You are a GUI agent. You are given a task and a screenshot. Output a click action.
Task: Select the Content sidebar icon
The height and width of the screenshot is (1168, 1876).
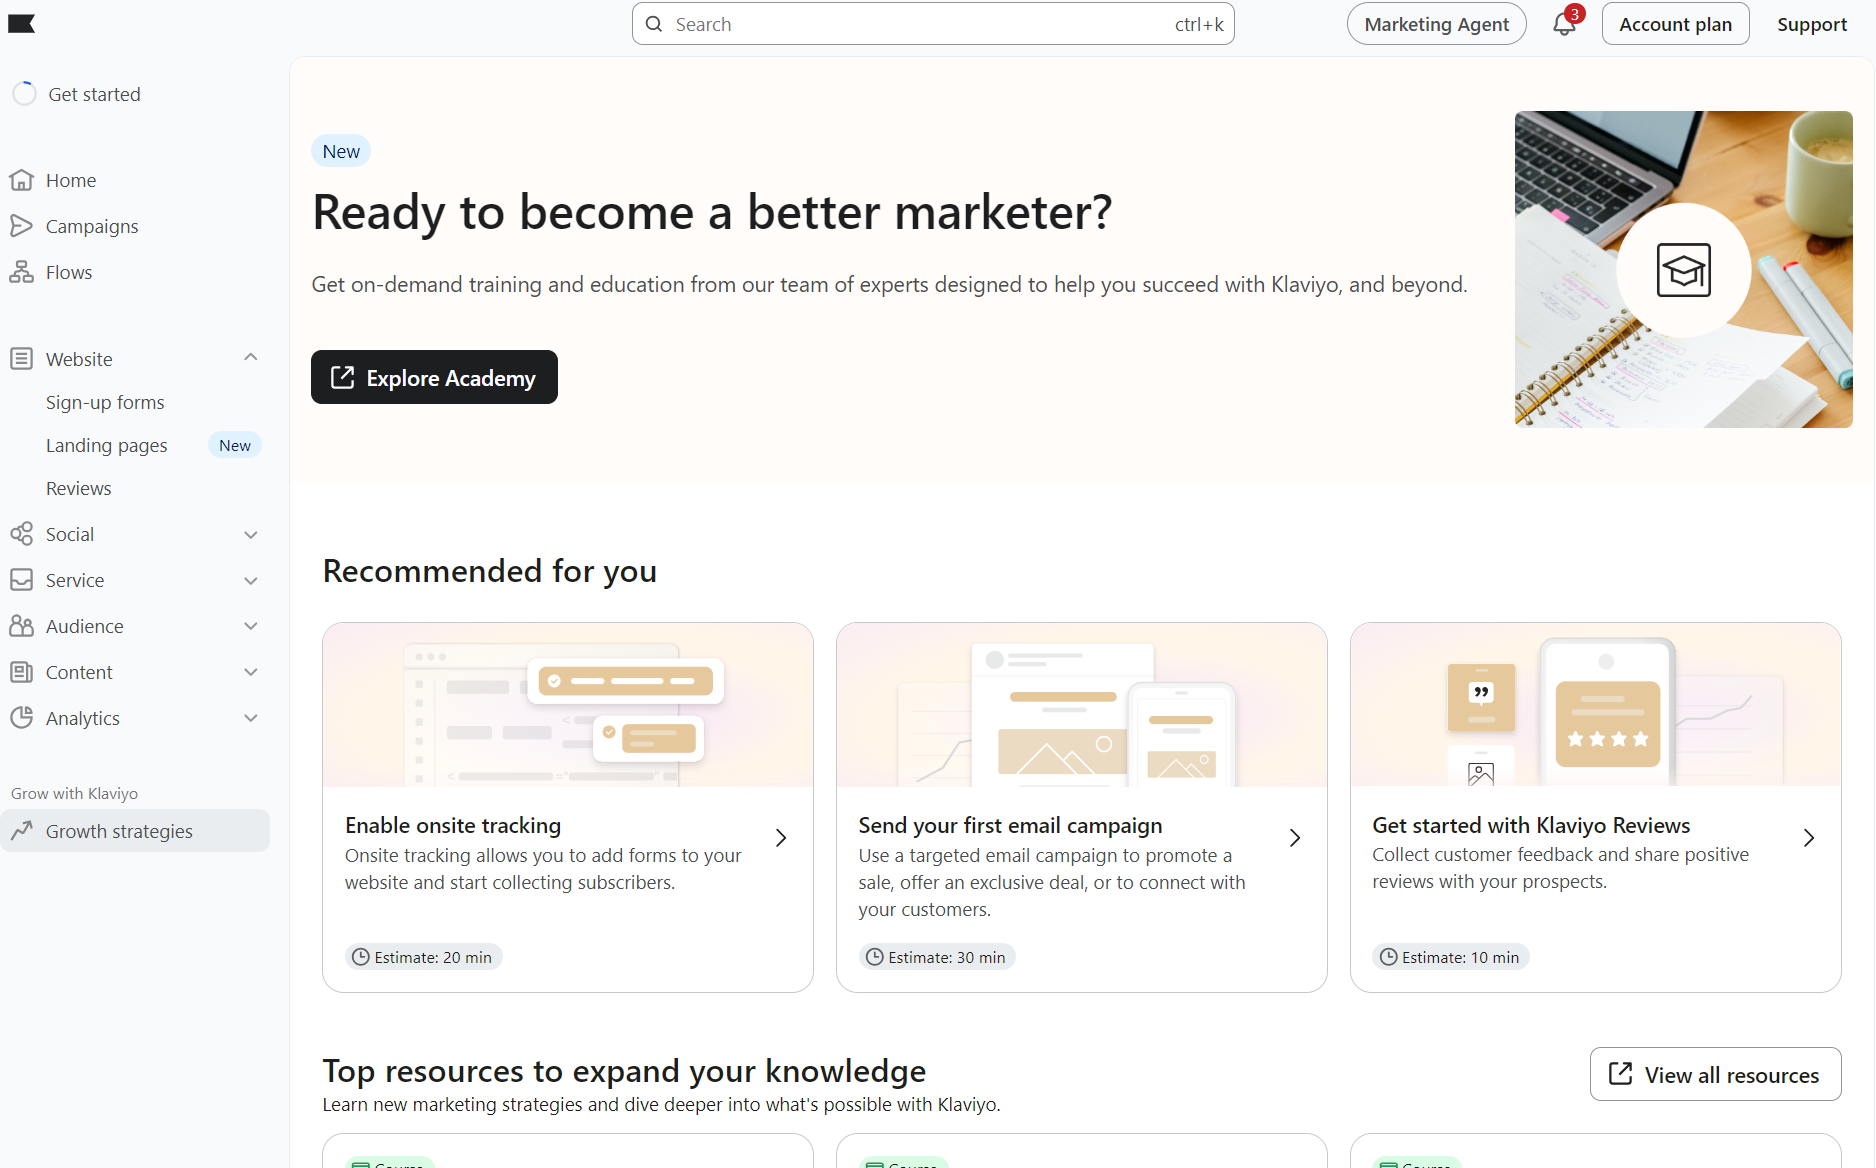(22, 672)
